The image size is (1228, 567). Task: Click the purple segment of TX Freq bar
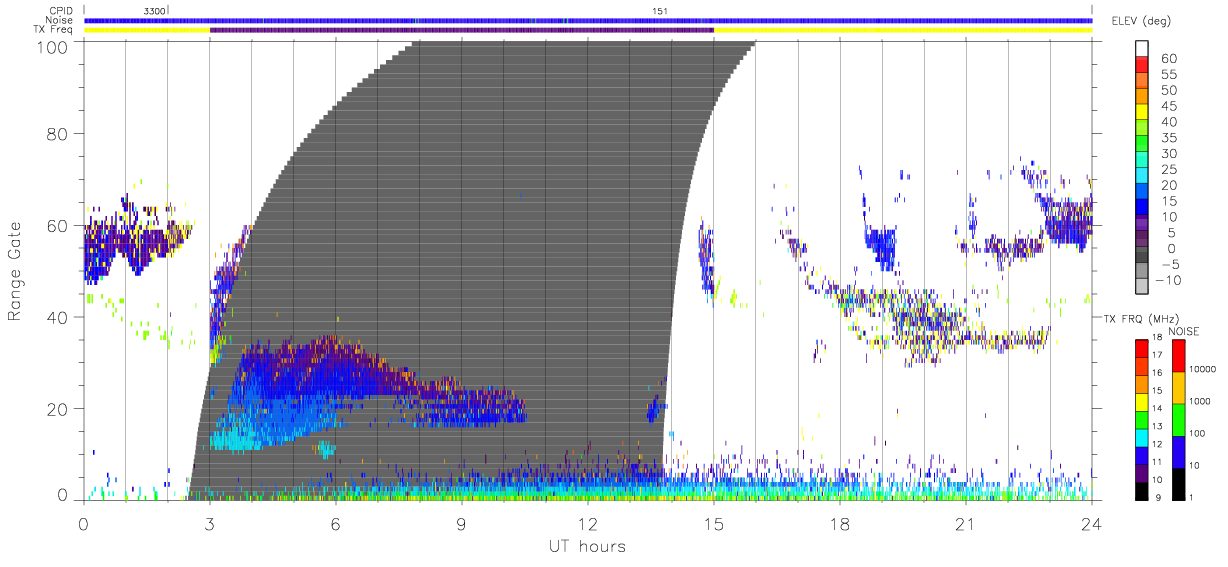(462, 30)
